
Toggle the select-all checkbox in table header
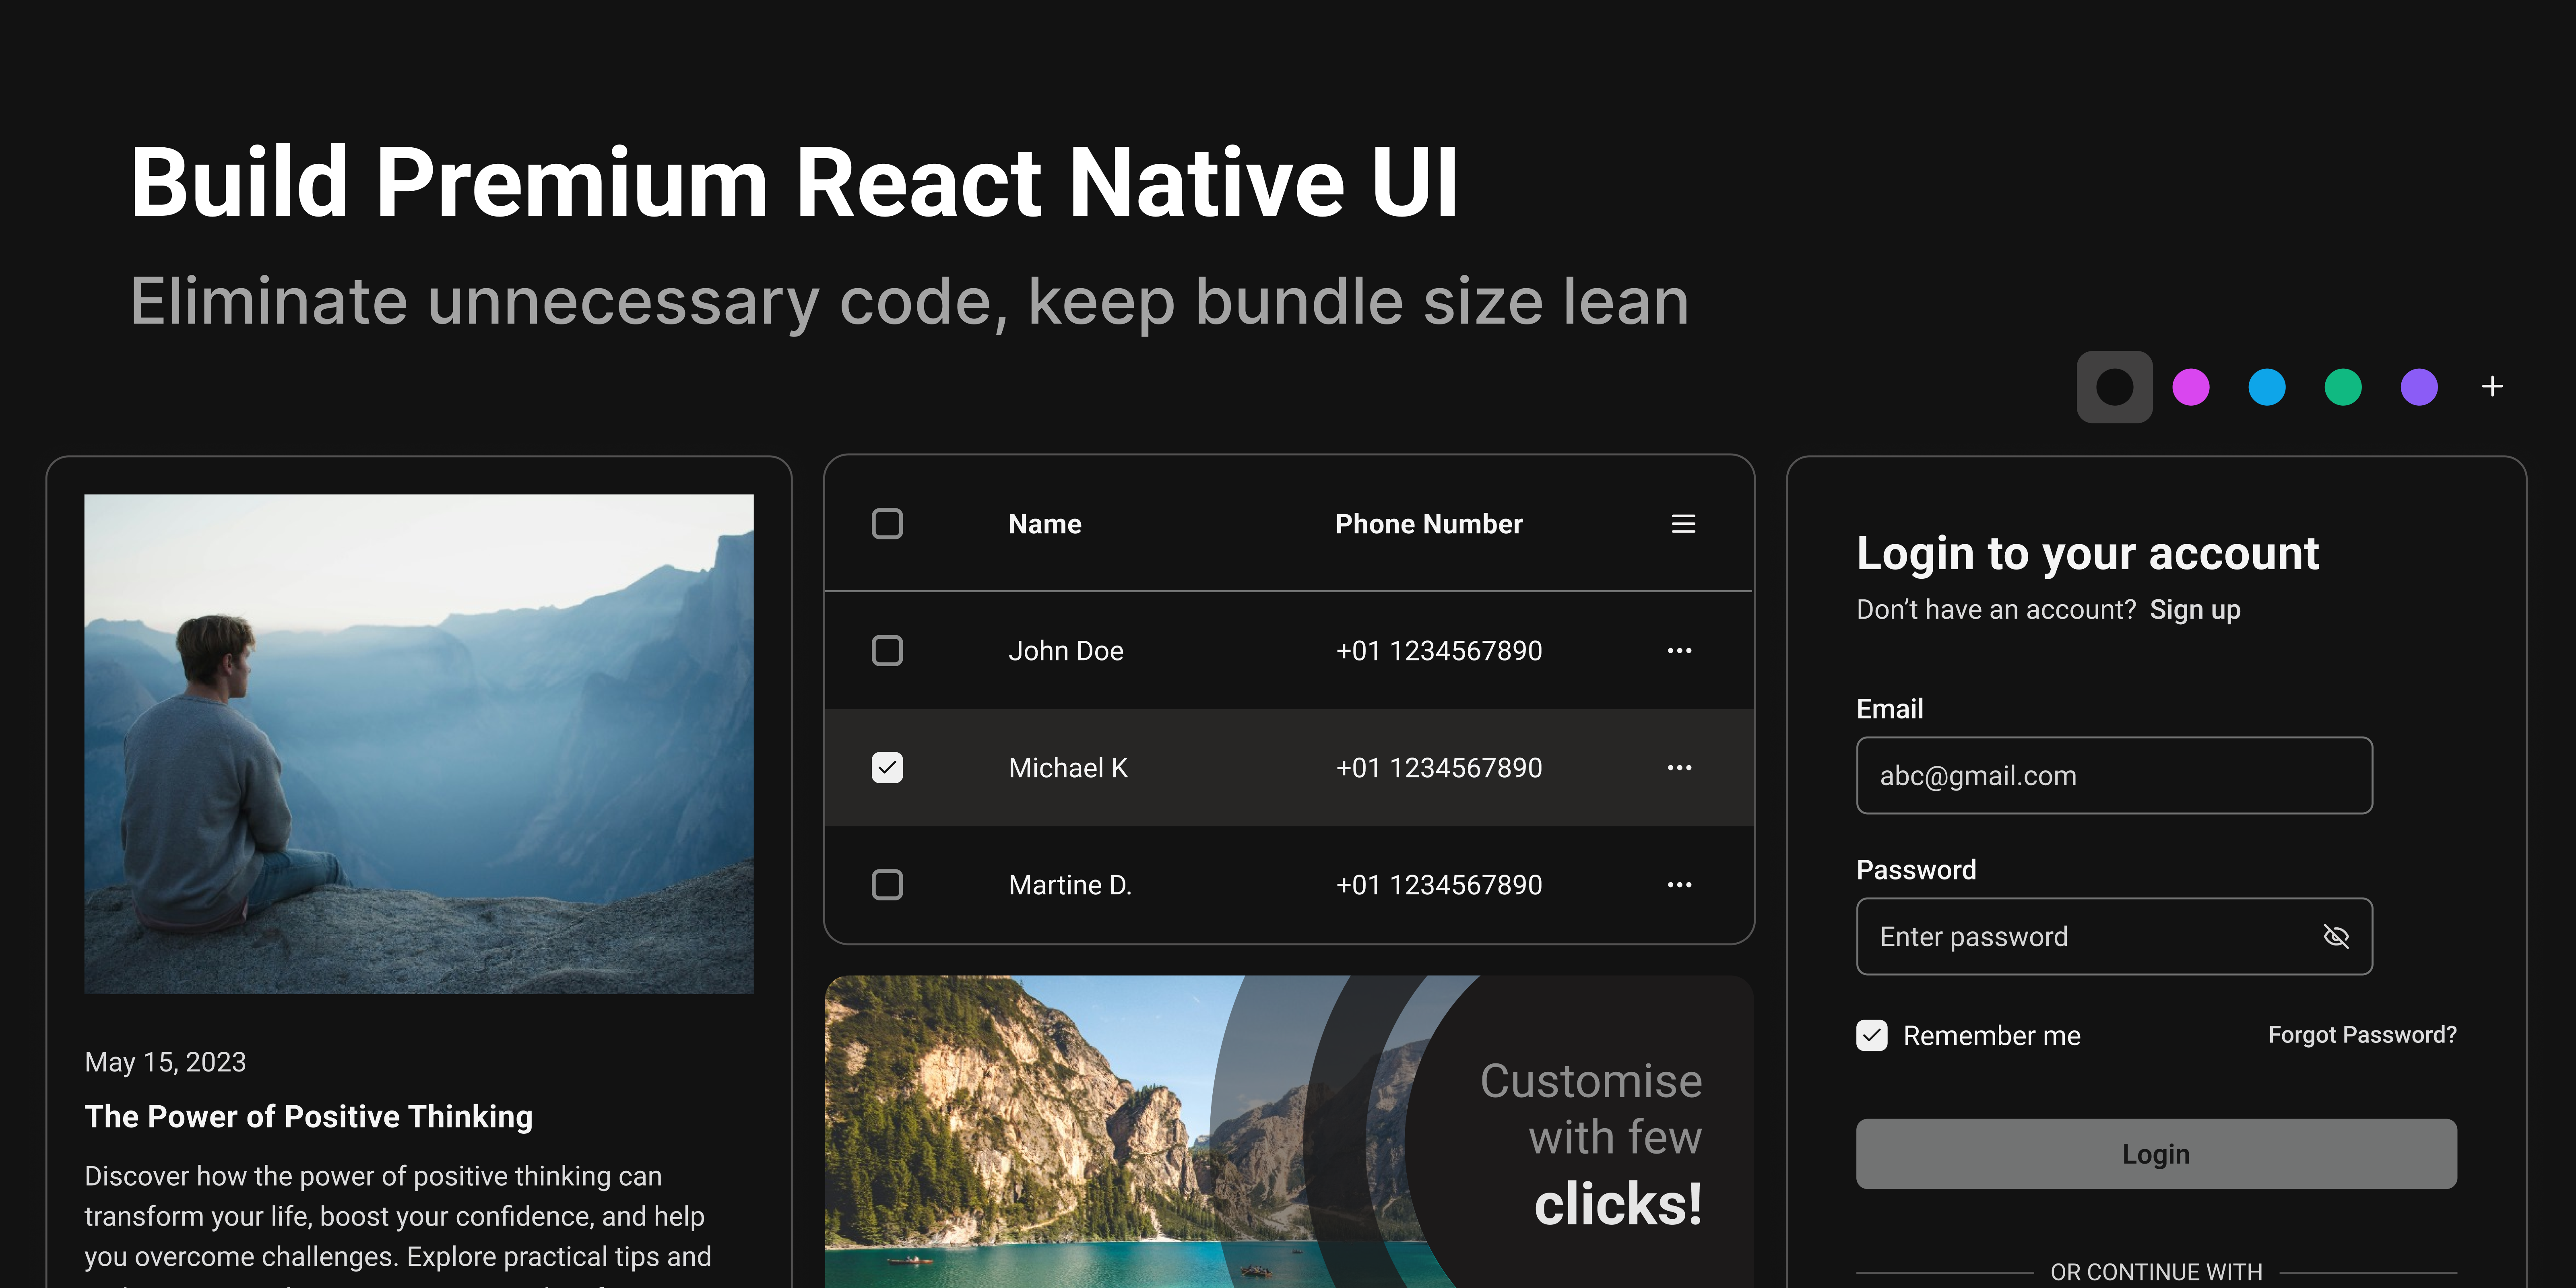(887, 524)
